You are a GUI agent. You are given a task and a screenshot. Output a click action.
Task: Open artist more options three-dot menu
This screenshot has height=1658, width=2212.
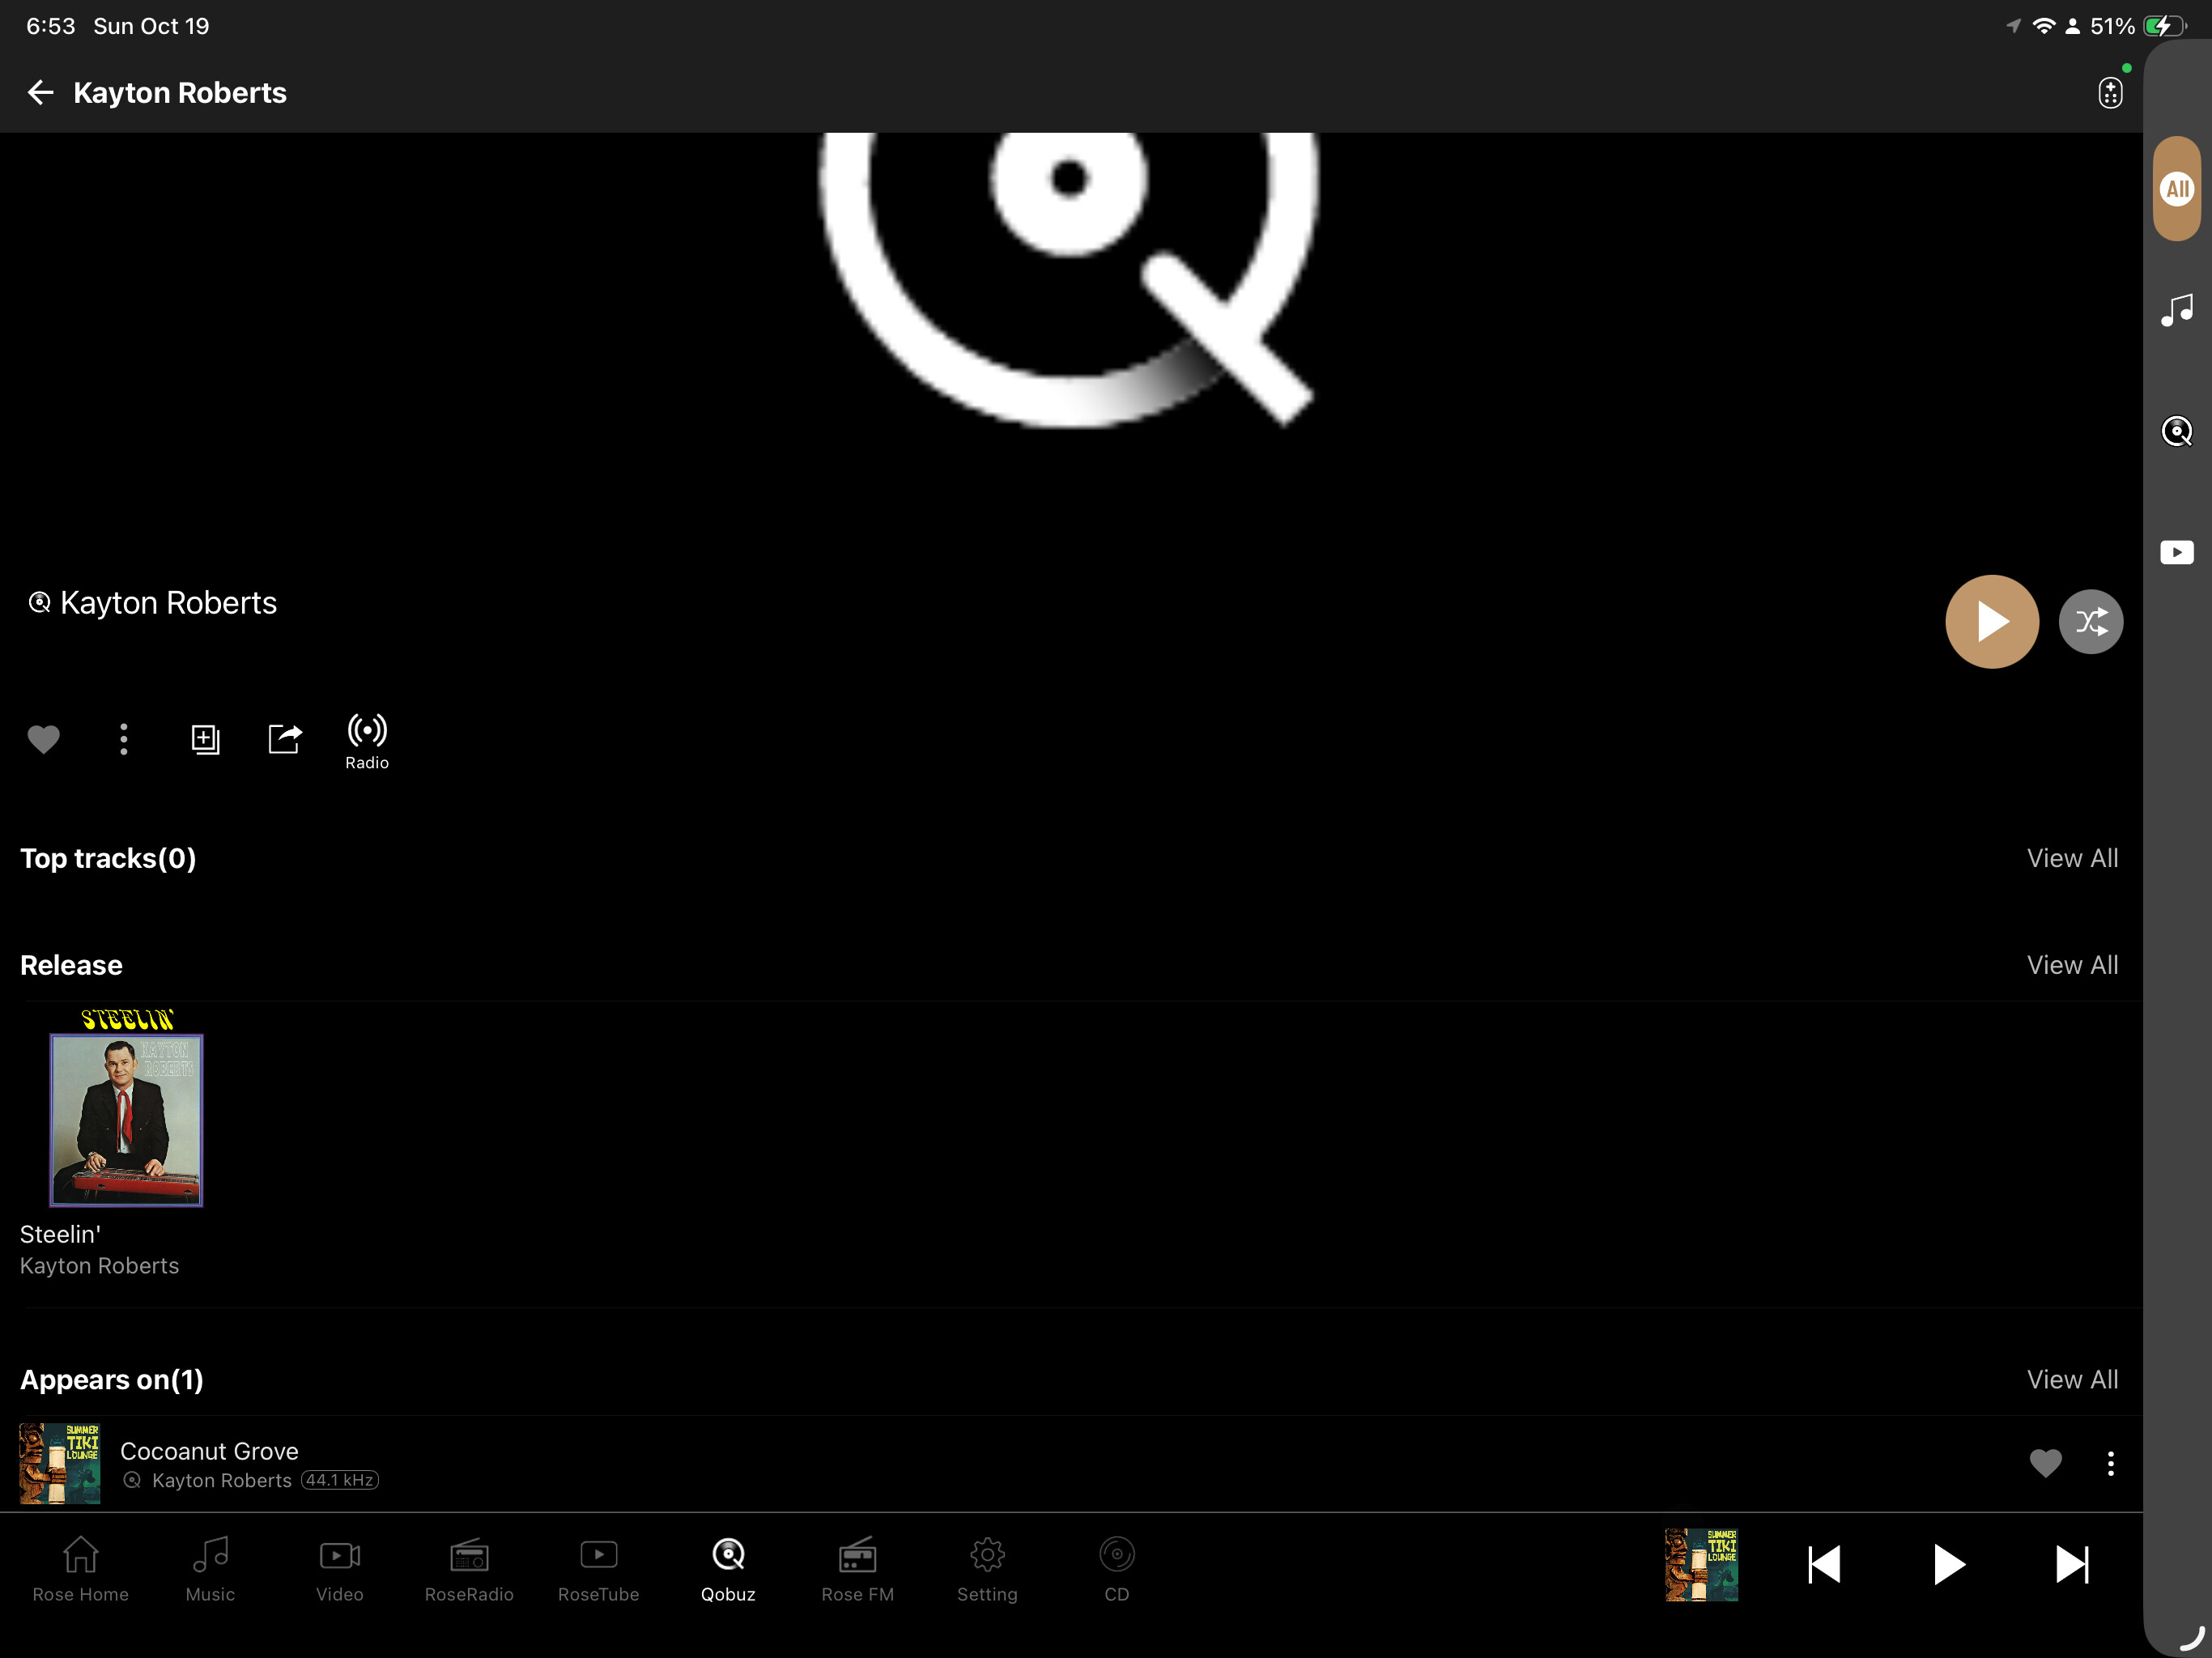(x=124, y=739)
